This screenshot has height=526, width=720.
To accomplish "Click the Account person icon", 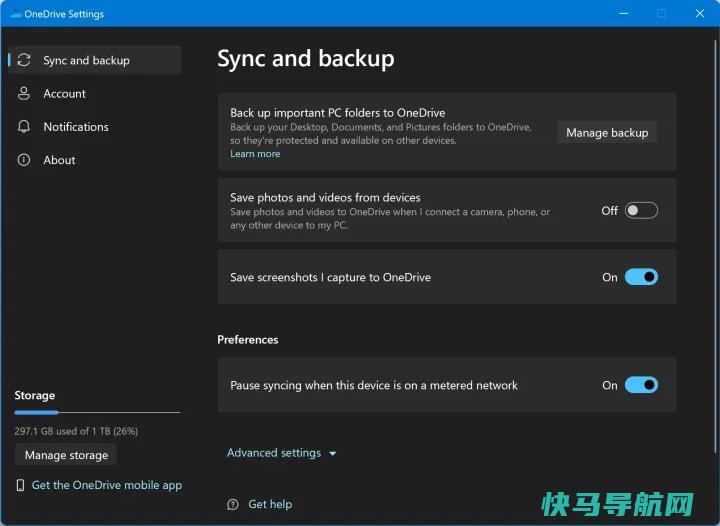I will tap(24, 93).
